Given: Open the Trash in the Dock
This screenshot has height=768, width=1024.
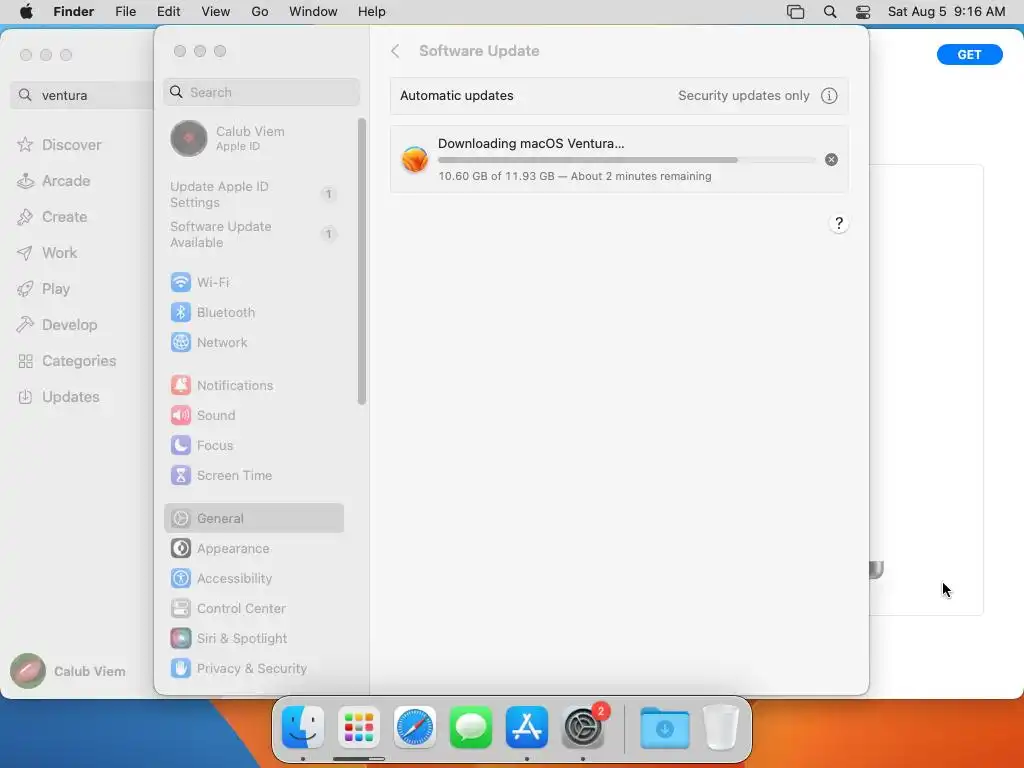Looking at the screenshot, I should click(721, 727).
